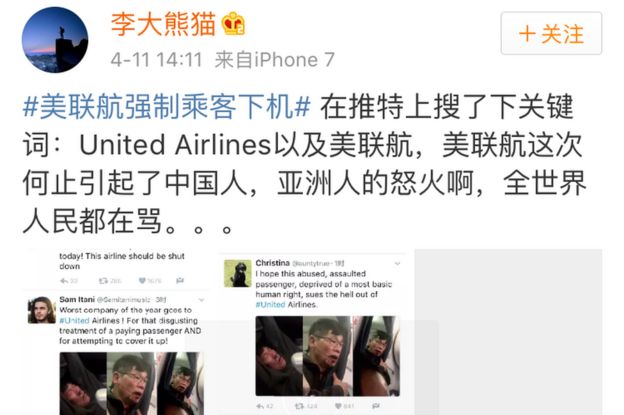This screenshot has height=415, width=624.
Task: Open the 李大熊猫 username link
Action: [164, 24]
